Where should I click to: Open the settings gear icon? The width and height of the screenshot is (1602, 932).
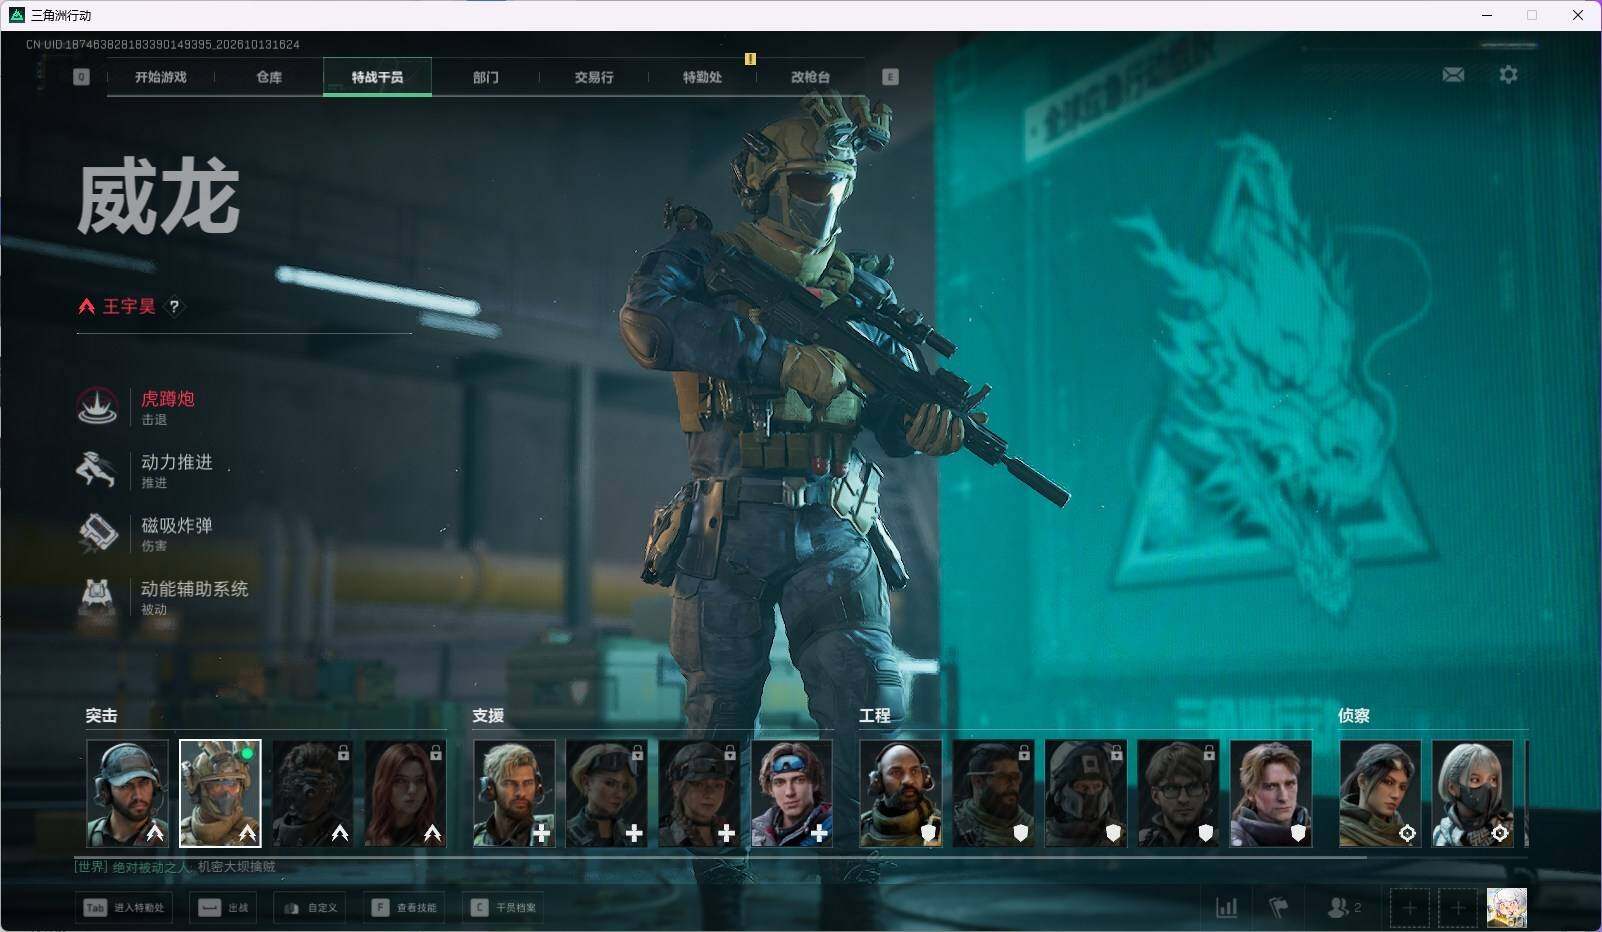[x=1508, y=75]
